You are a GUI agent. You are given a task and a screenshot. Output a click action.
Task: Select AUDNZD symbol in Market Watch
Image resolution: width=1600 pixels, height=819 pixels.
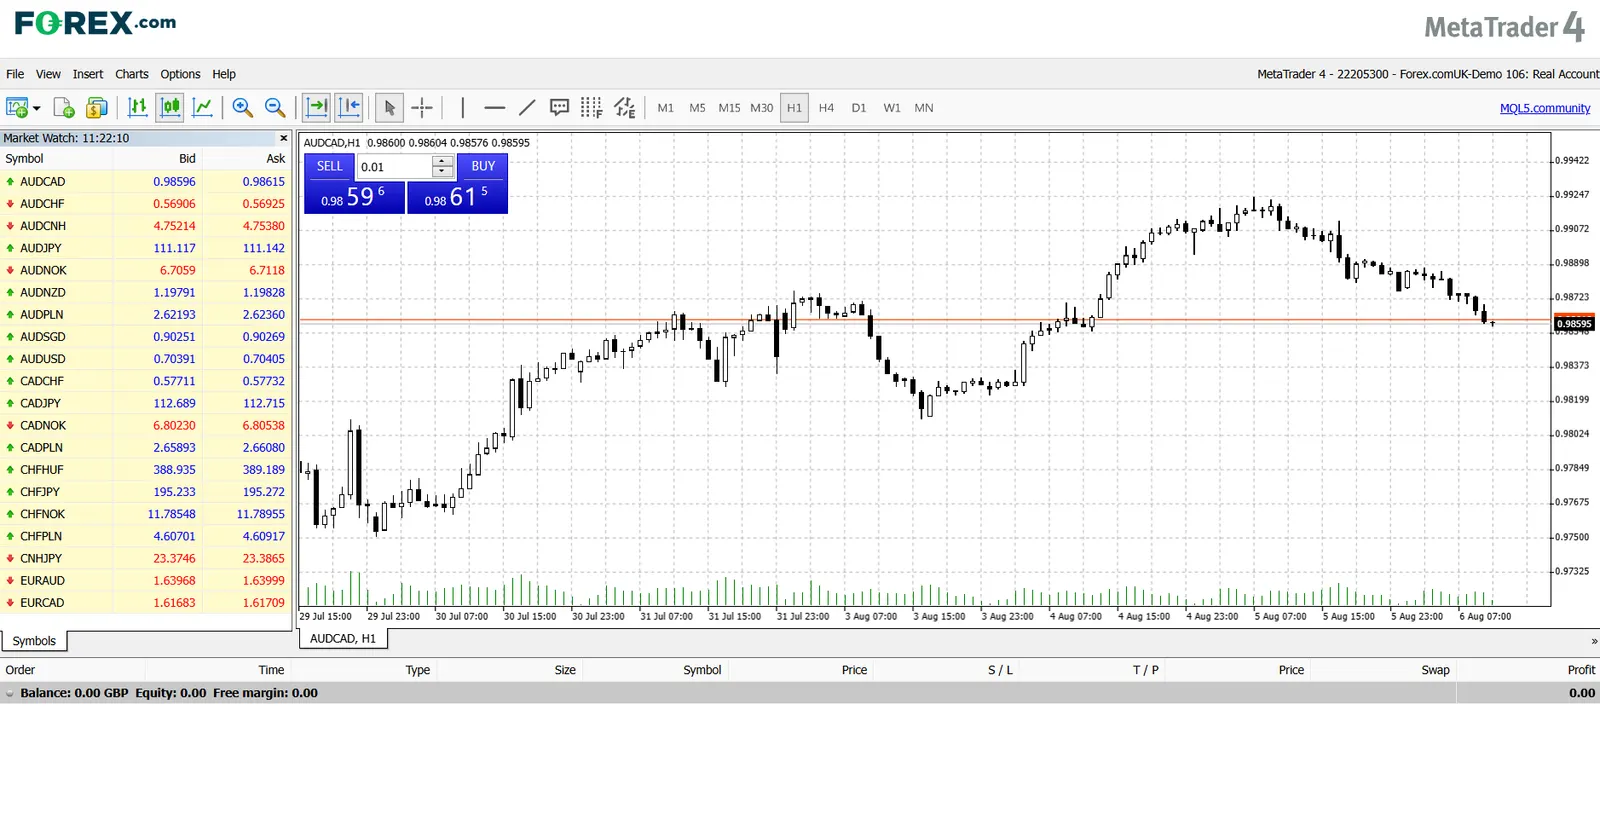(43, 293)
